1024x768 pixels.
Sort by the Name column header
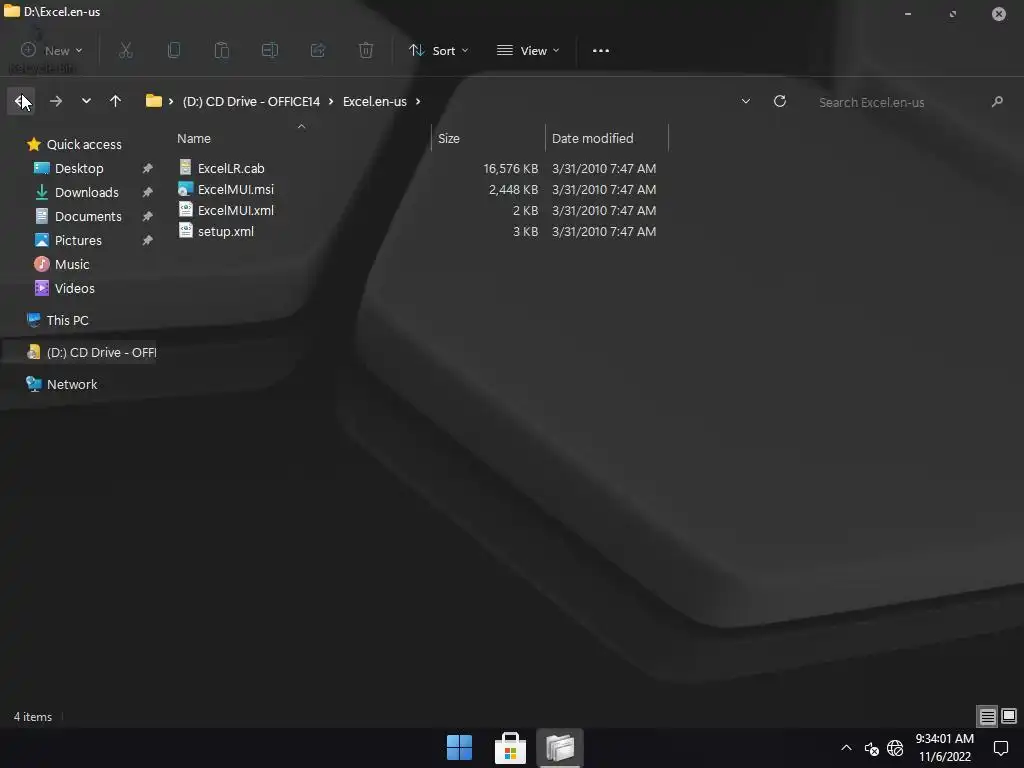[194, 138]
